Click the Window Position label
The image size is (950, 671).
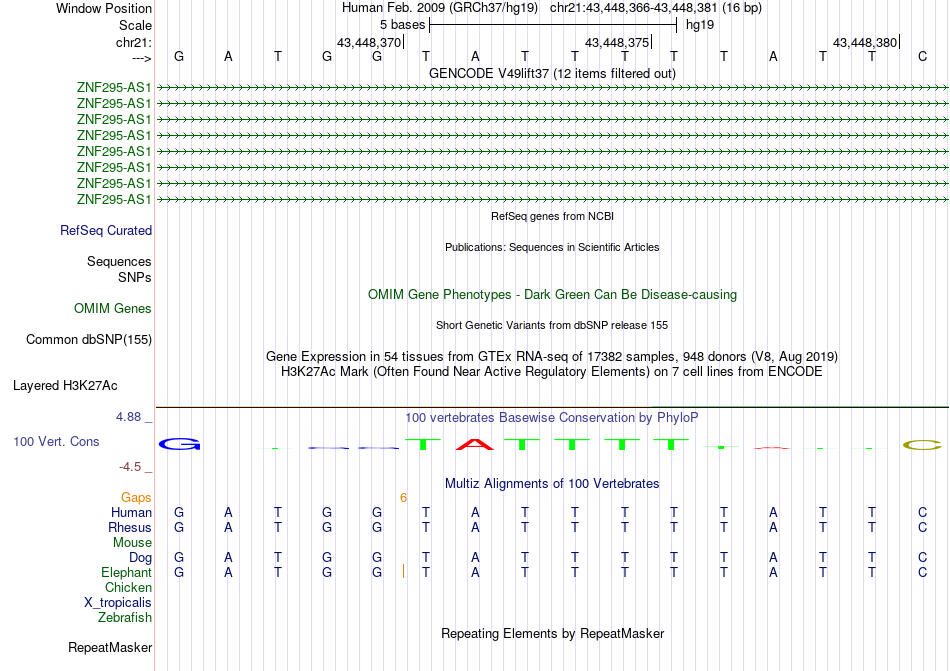point(104,8)
